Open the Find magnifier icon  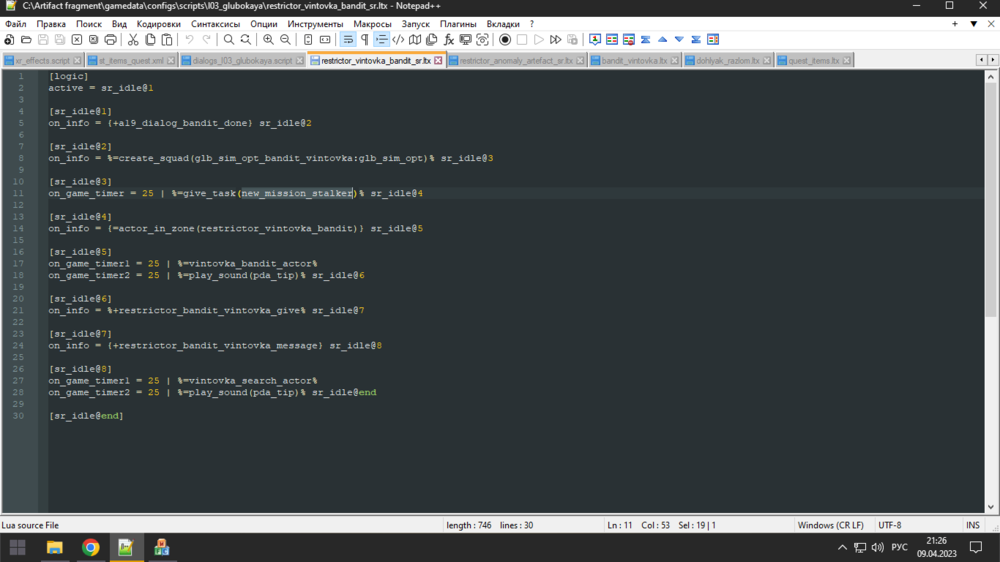click(228, 40)
